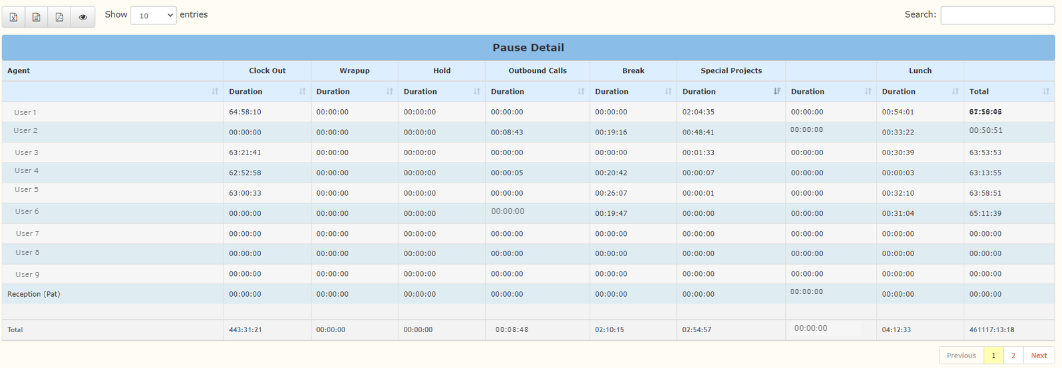The height and width of the screenshot is (371, 1062).
Task: Click User 2 special projects value 00:48:41
Action: tap(698, 133)
